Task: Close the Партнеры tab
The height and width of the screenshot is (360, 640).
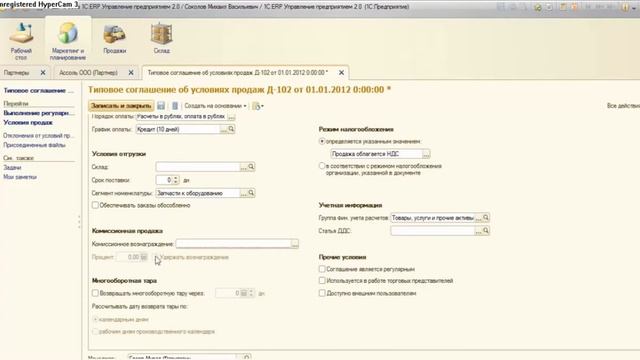Action: pos(43,73)
